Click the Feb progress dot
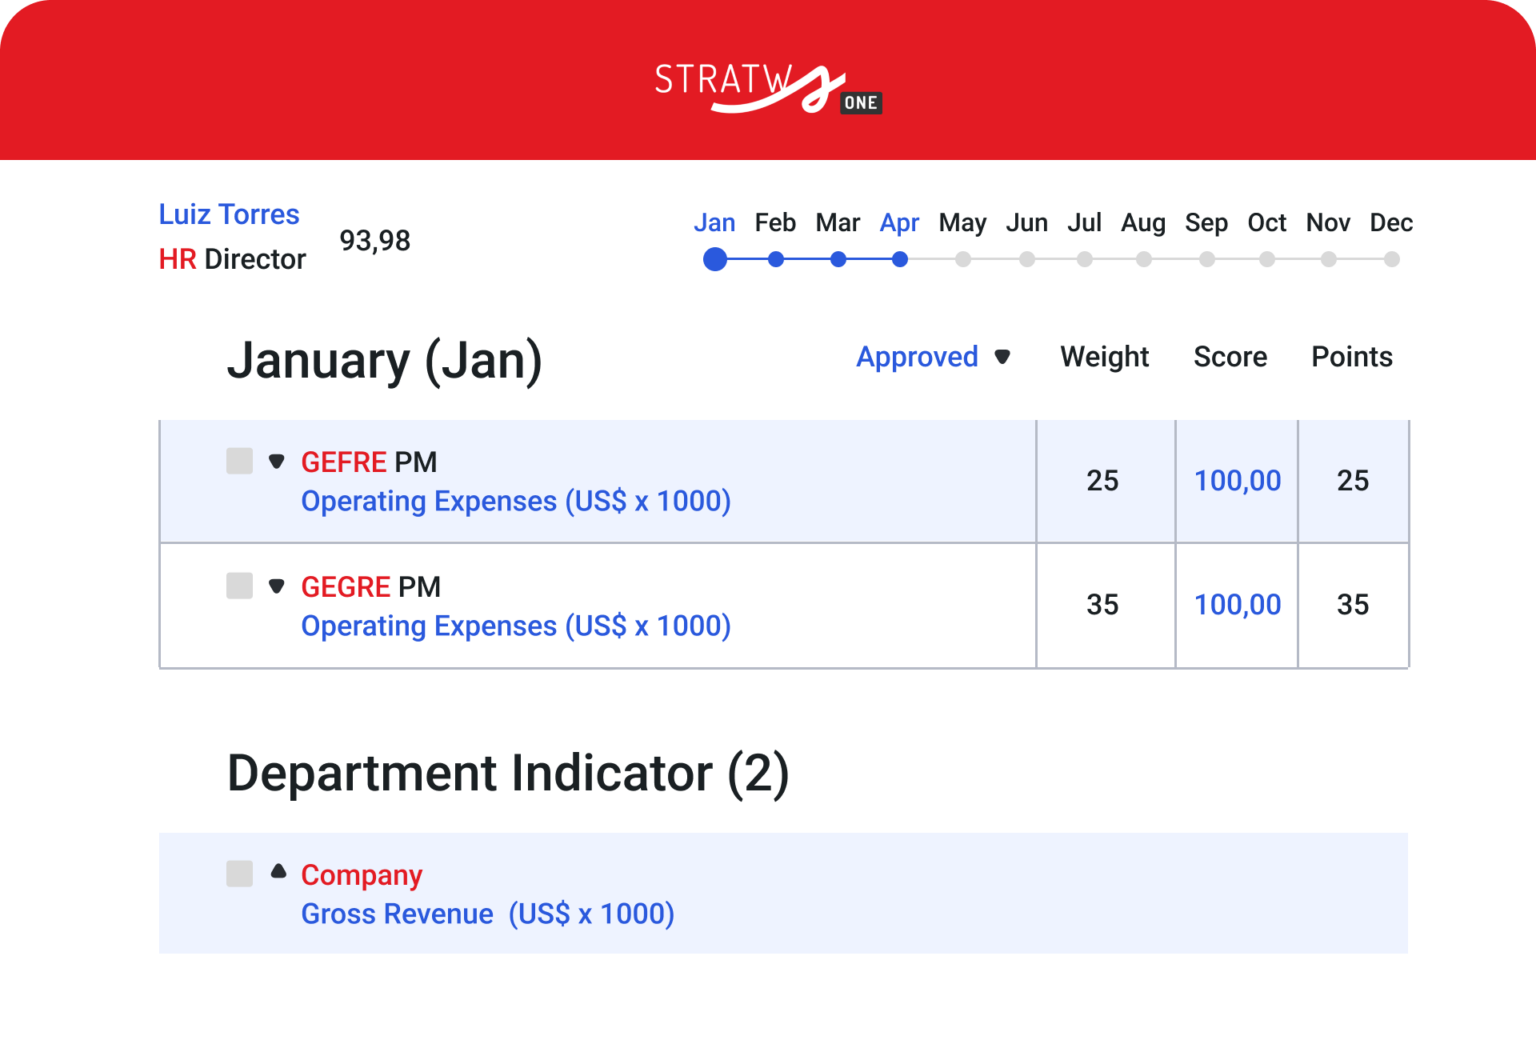 [776, 259]
